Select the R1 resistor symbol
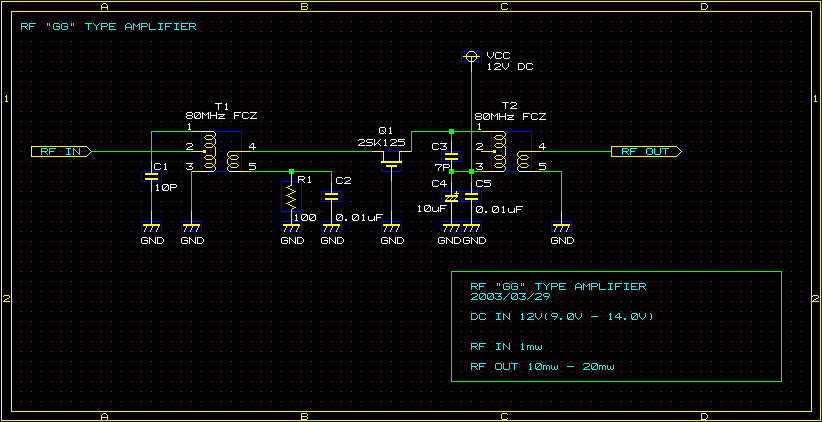The height and width of the screenshot is (422, 822). (x=291, y=196)
